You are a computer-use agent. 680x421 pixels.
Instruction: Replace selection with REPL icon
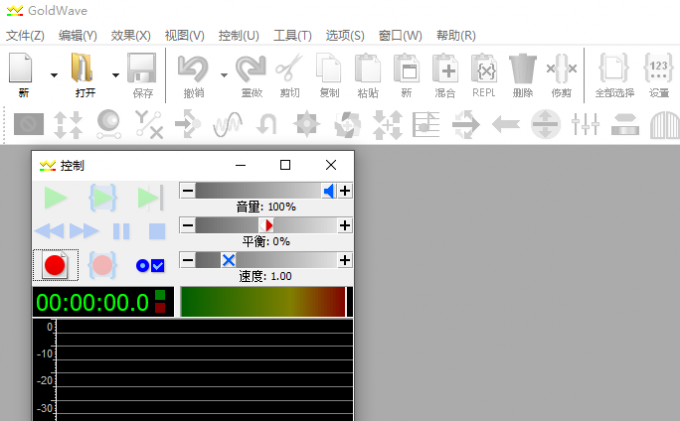pyautogui.click(x=484, y=75)
